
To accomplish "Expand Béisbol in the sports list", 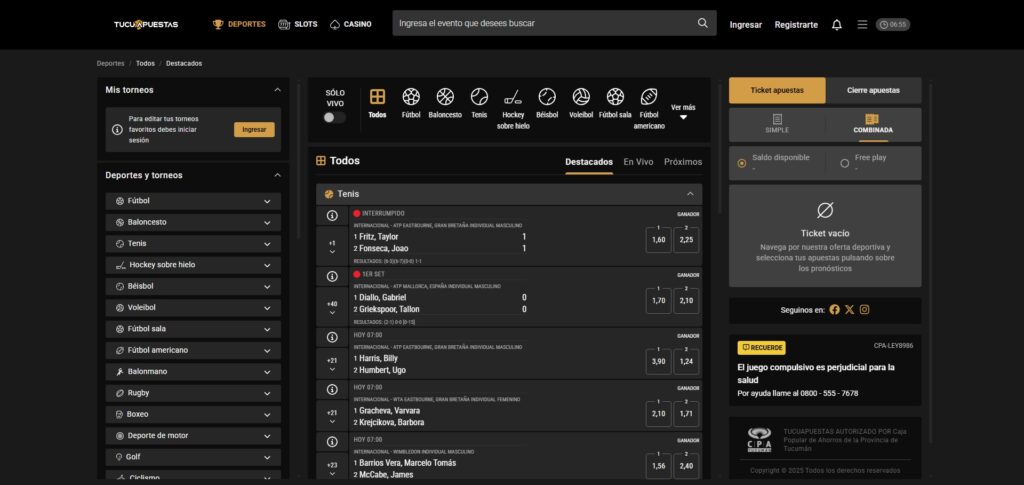I will coord(193,287).
